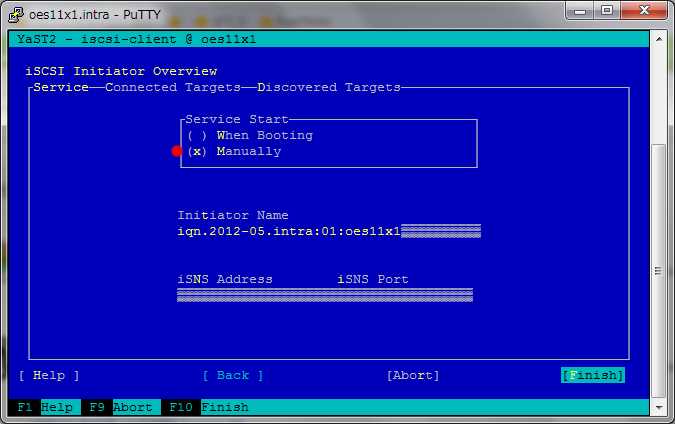675x424 pixels.
Task: Select the When Booting radio option
Action: [x=250, y=136]
